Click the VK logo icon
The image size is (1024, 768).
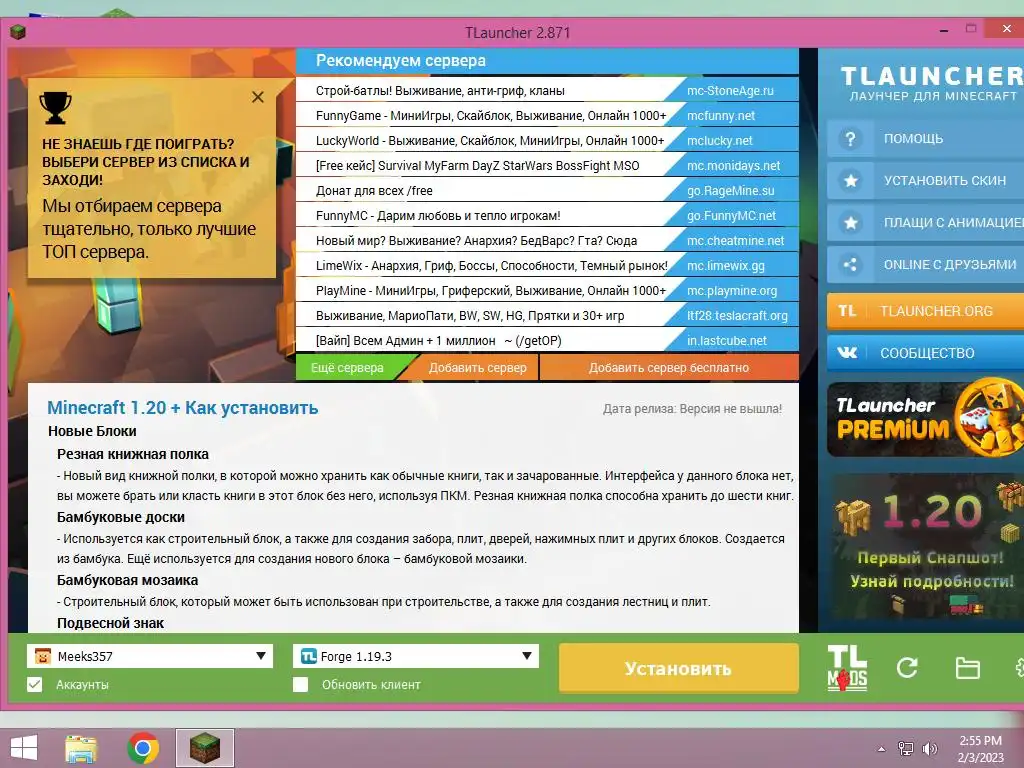click(x=847, y=353)
